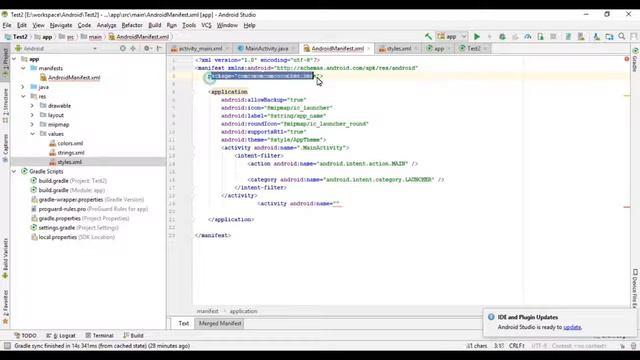Switch to Merged Manifest bottom tab
This screenshot has height=360, width=640.
pyautogui.click(x=220, y=324)
